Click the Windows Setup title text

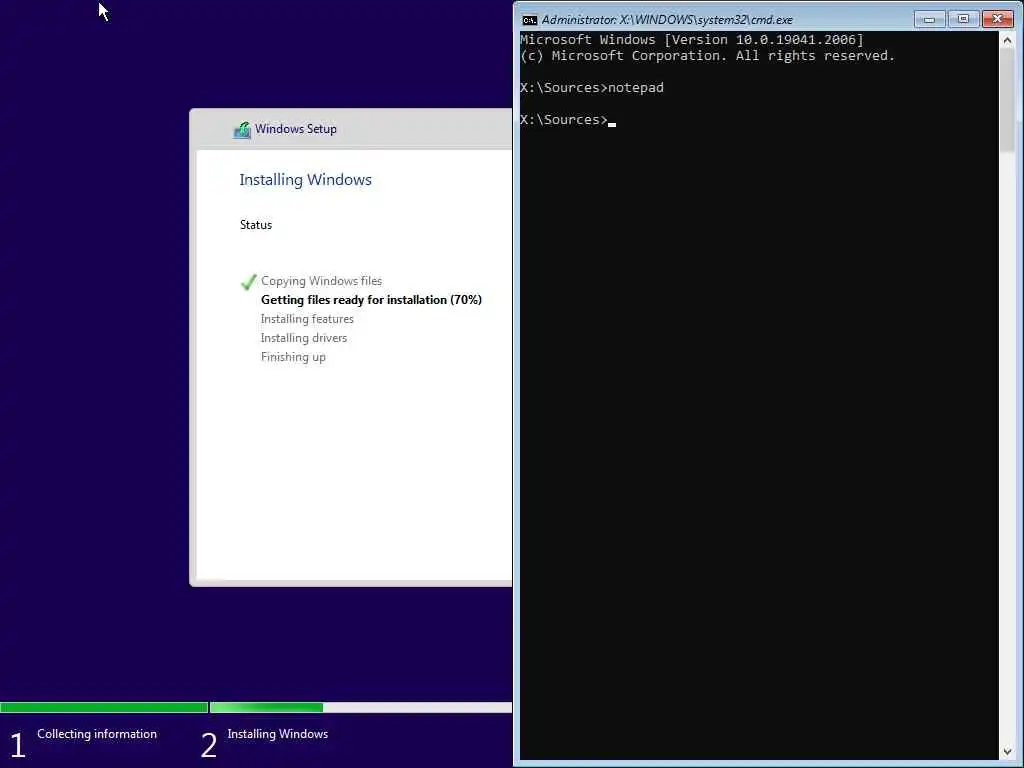click(296, 129)
